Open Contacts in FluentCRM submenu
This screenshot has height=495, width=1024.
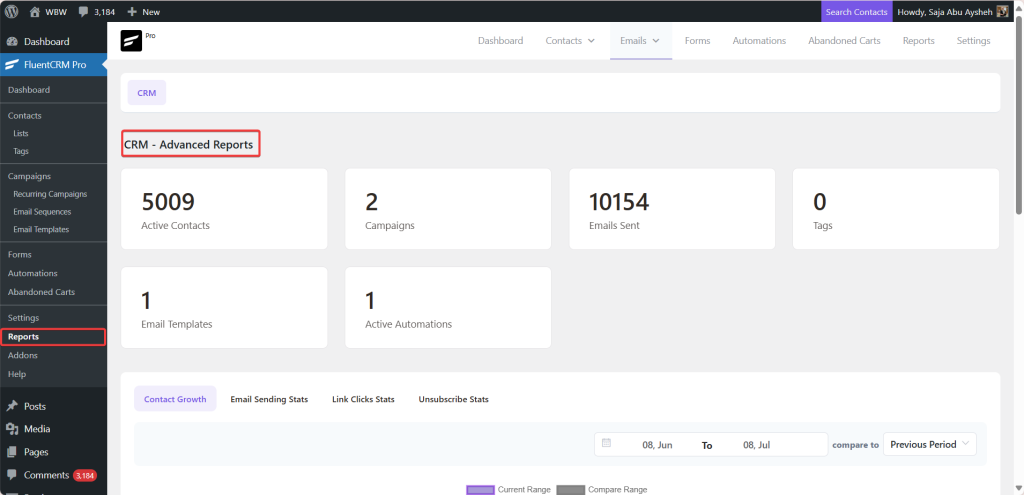coord(25,116)
